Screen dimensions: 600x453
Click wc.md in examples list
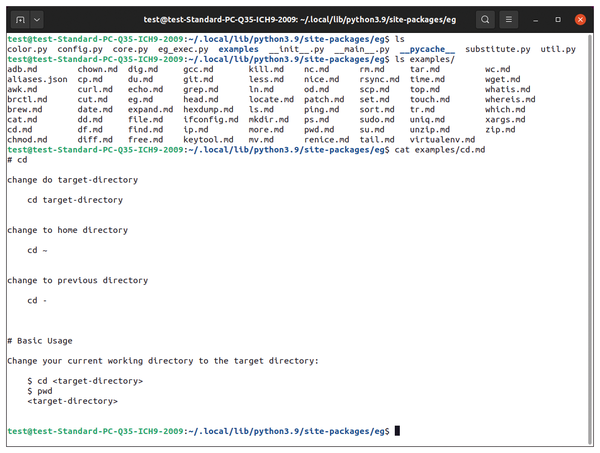pos(497,69)
